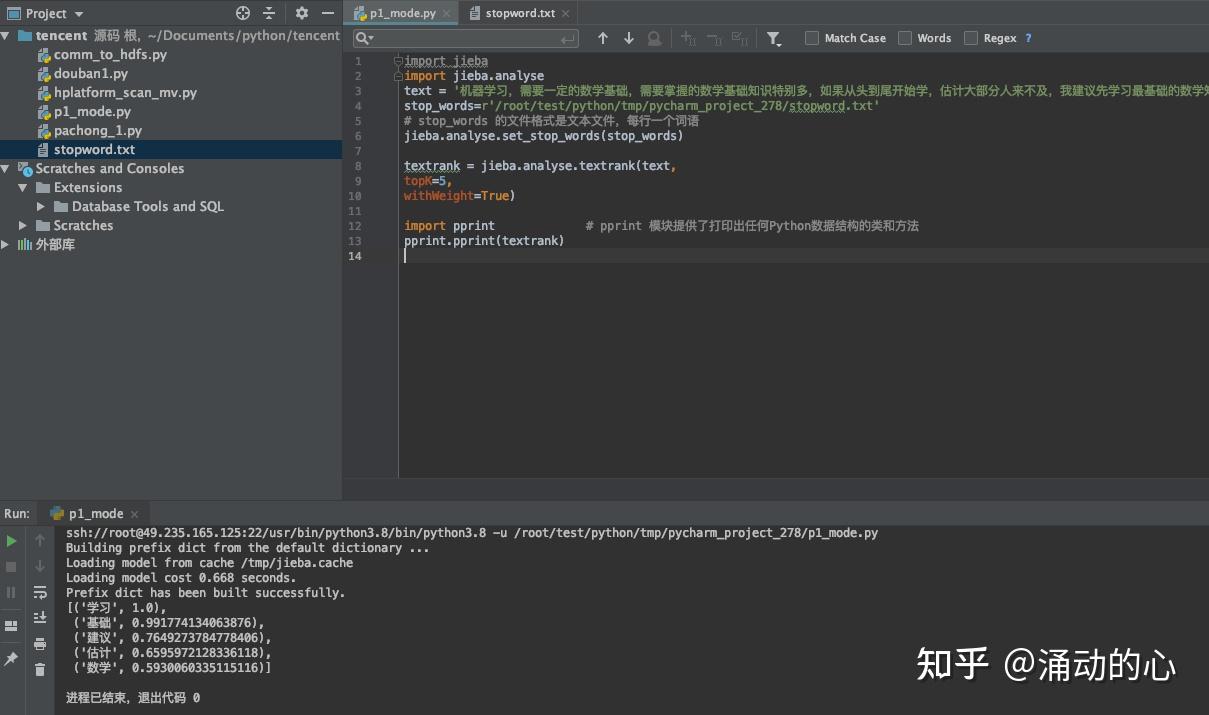Open Project panel settings gear
The height and width of the screenshot is (715, 1209).
[300, 13]
